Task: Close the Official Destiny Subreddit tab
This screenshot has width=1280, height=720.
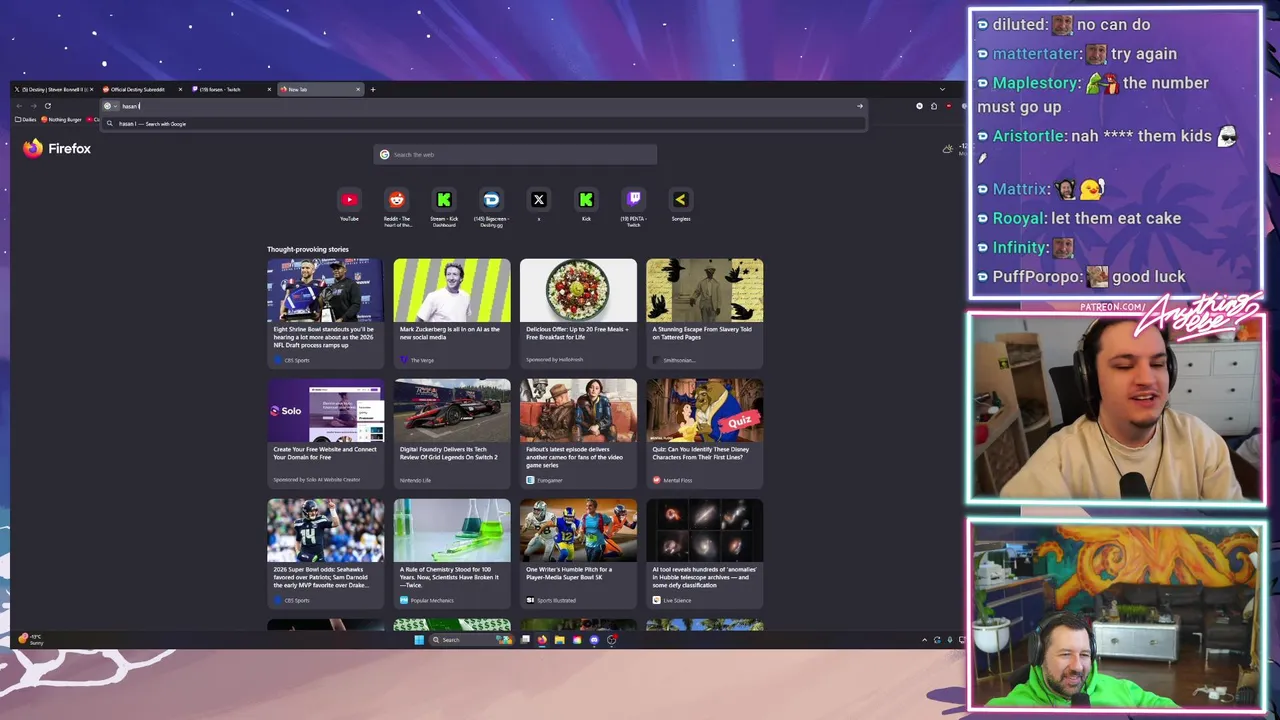Action: (181, 89)
